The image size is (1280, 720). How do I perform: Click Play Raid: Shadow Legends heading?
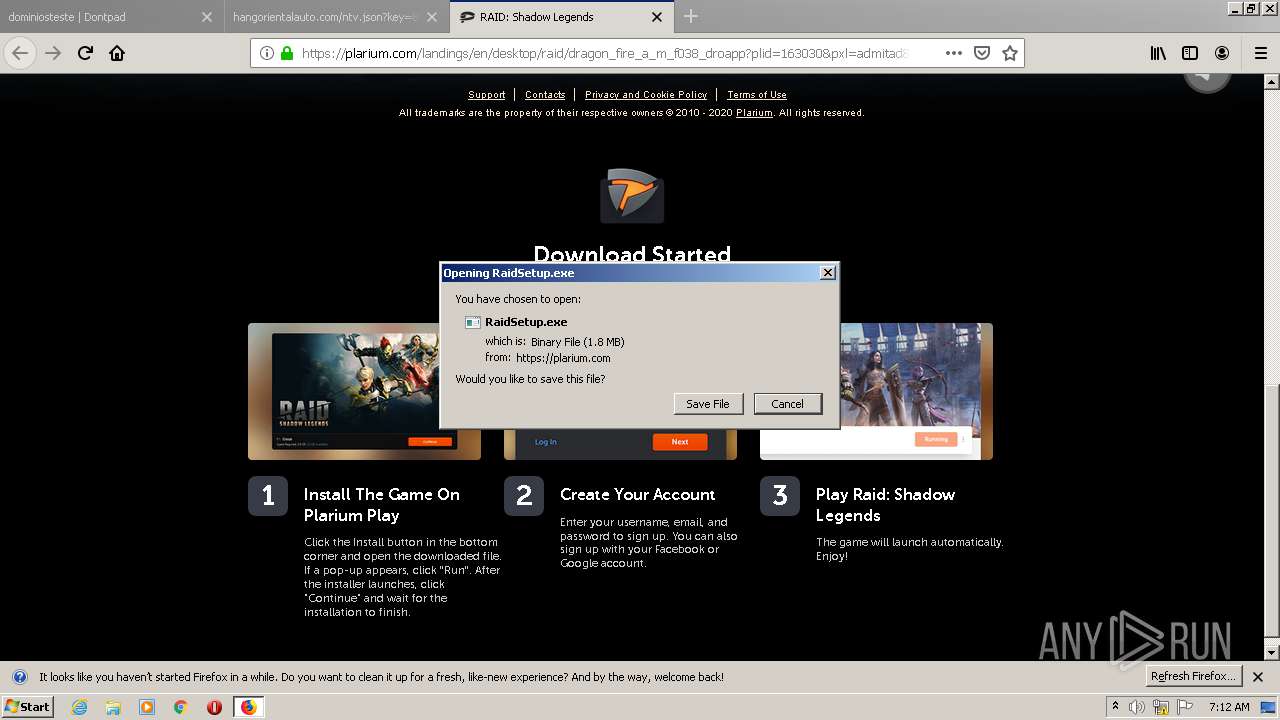885,505
